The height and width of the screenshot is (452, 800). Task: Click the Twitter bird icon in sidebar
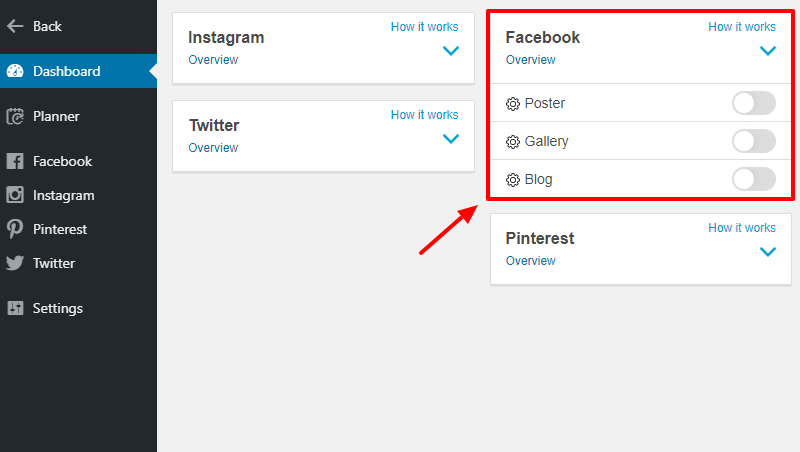(x=15, y=263)
